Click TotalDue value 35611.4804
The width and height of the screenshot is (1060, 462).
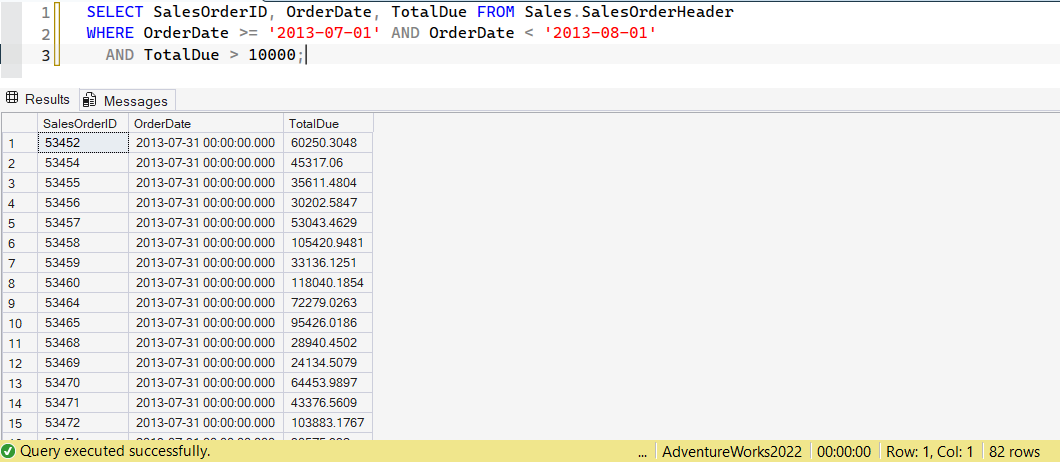click(x=329, y=183)
